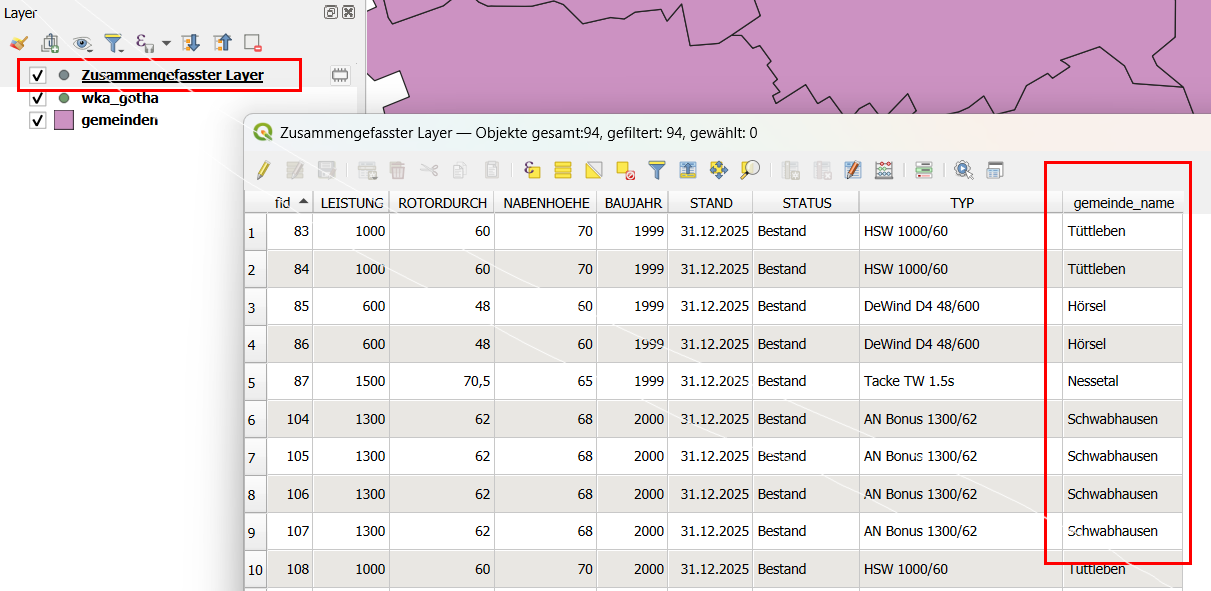Deselect all features in the attribute table

coord(625,170)
